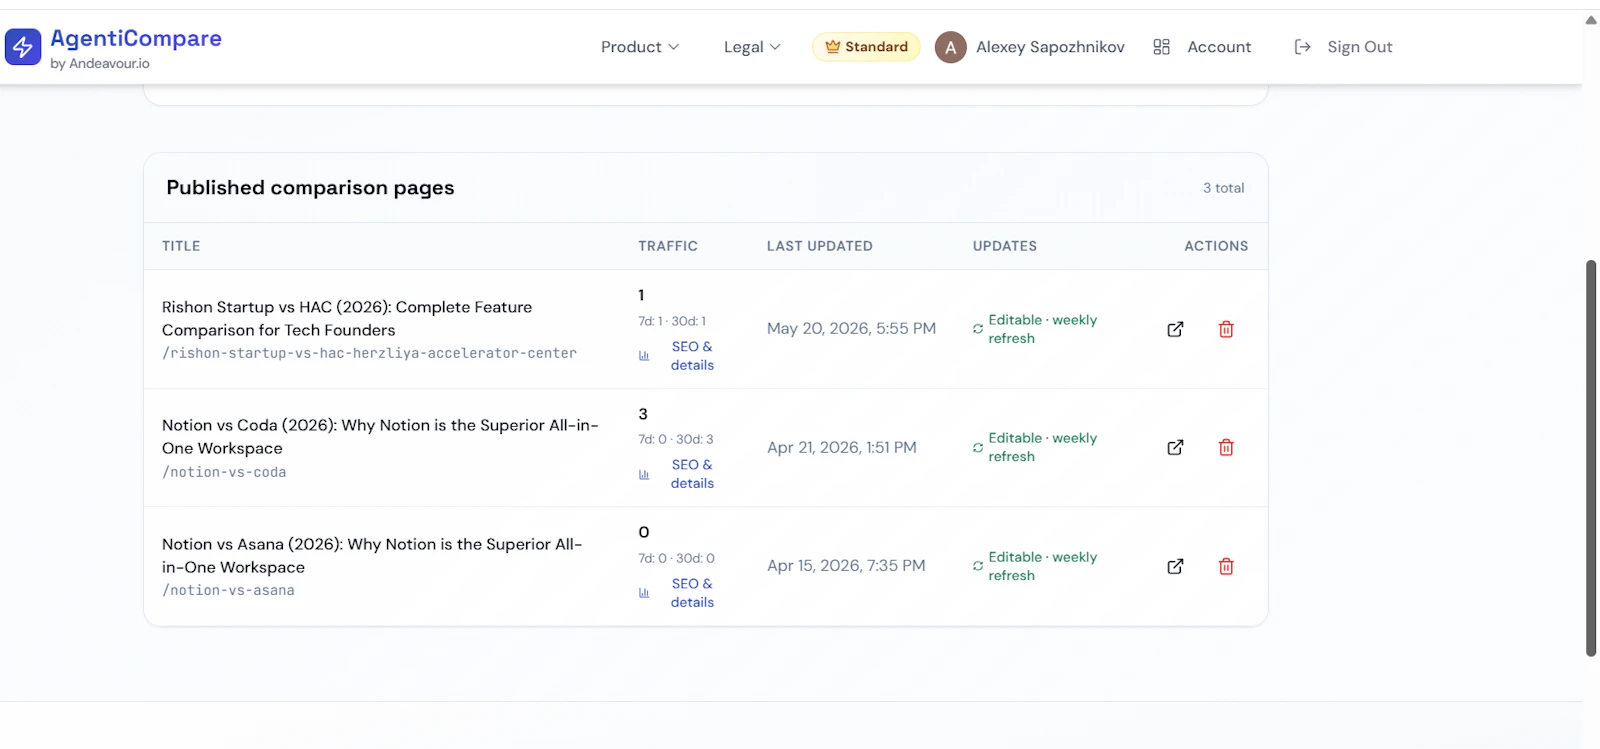
Task: Click chart icon in Notion vs Coda traffic cell
Action: 644,474
